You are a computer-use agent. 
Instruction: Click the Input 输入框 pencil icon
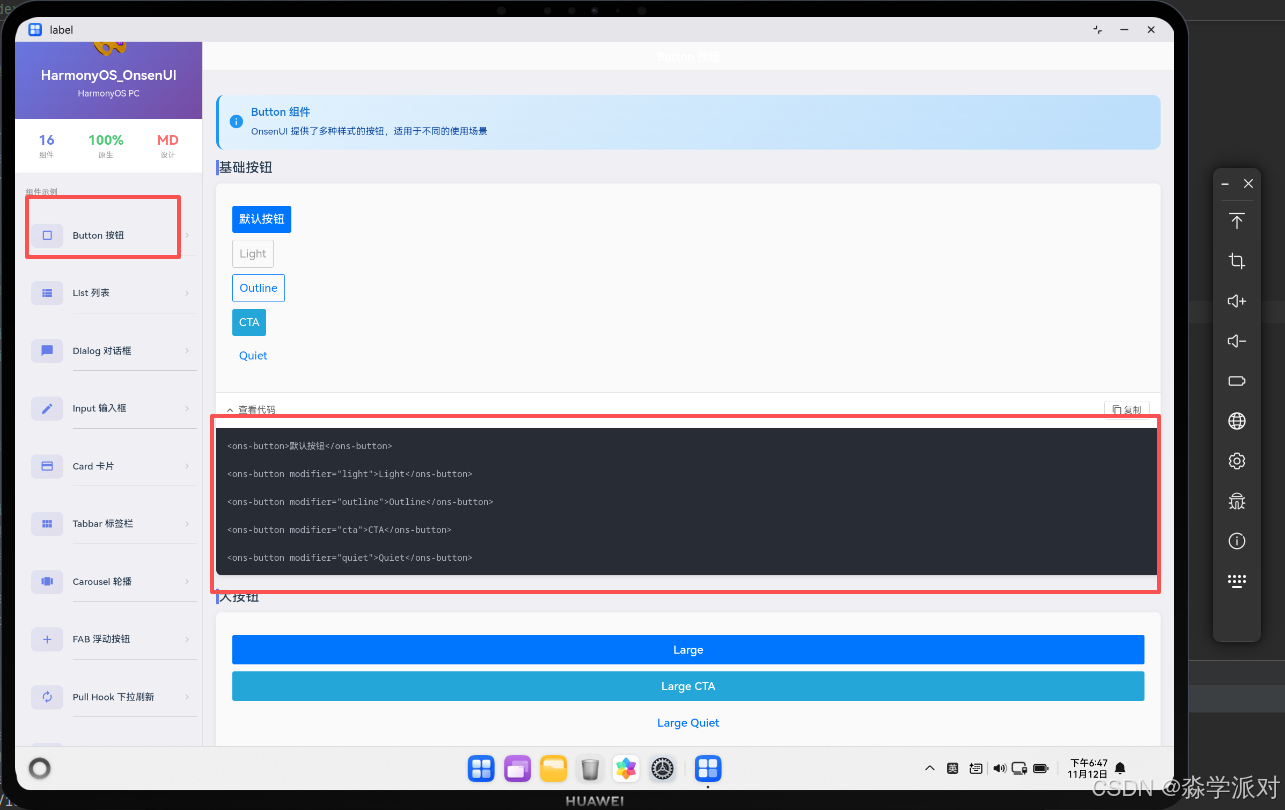pos(47,408)
